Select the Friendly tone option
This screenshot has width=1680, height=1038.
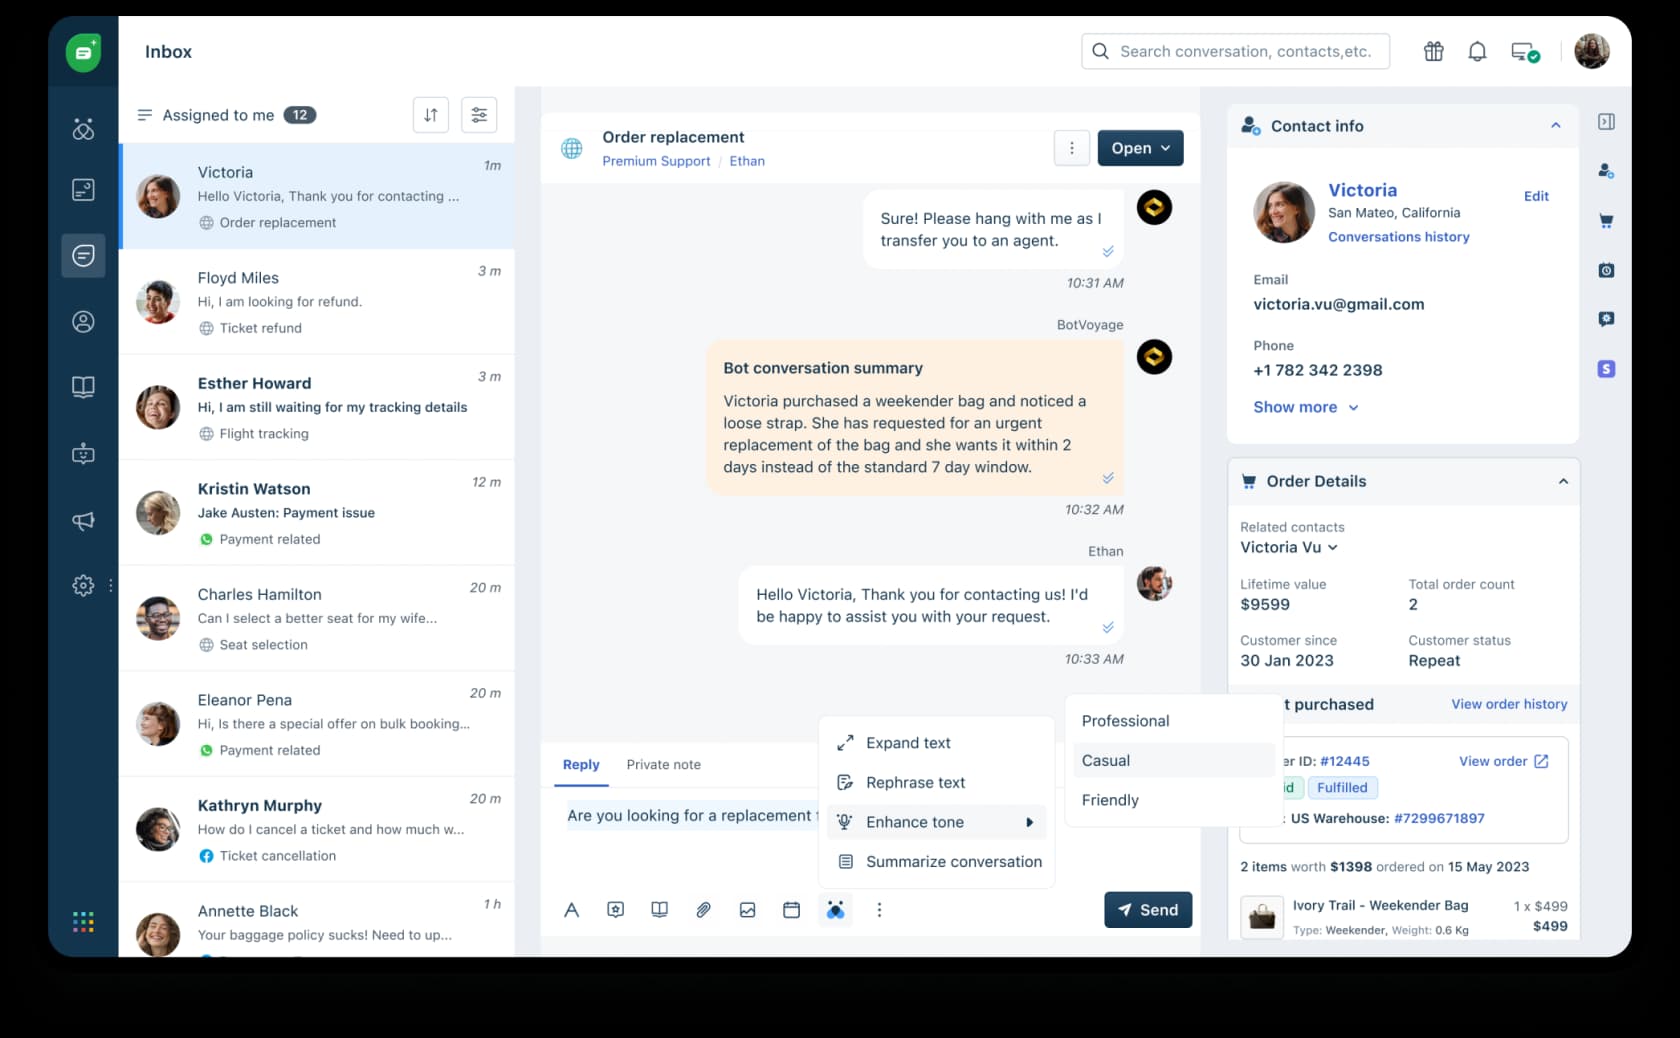(1109, 800)
